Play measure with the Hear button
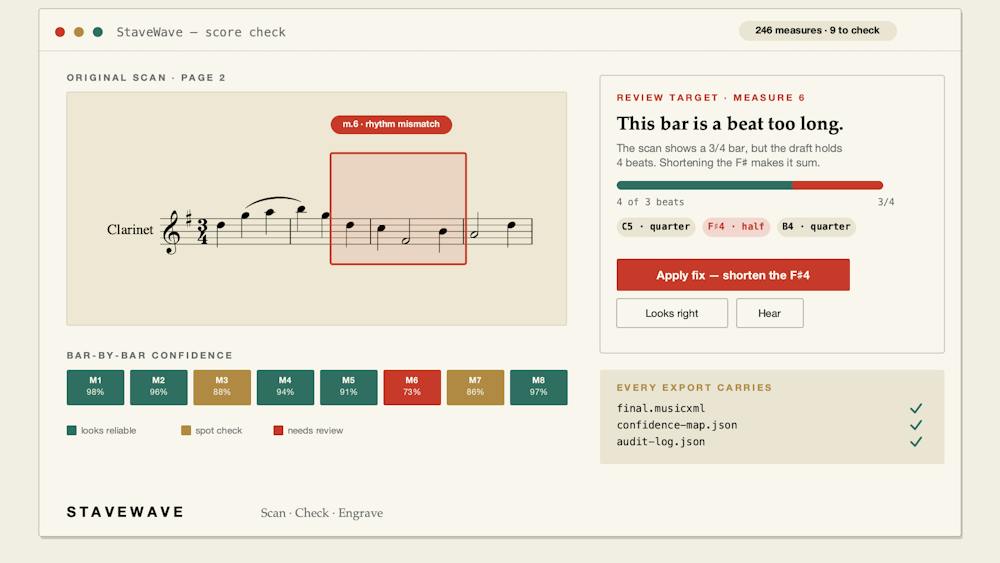 pos(769,313)
